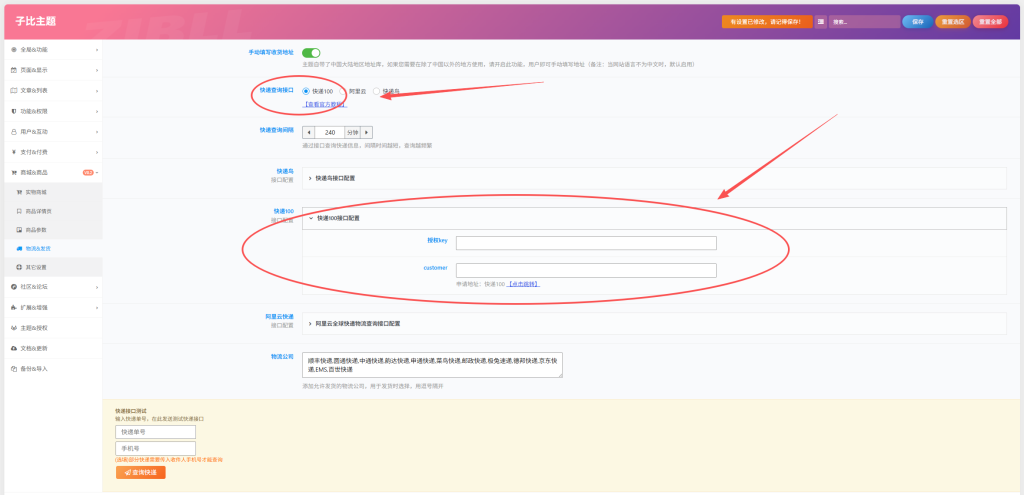Viewport: 1024px width, 495px height.
Task: Click the 扩展&增强 puzzle icon
Action: tap(14, 307)
